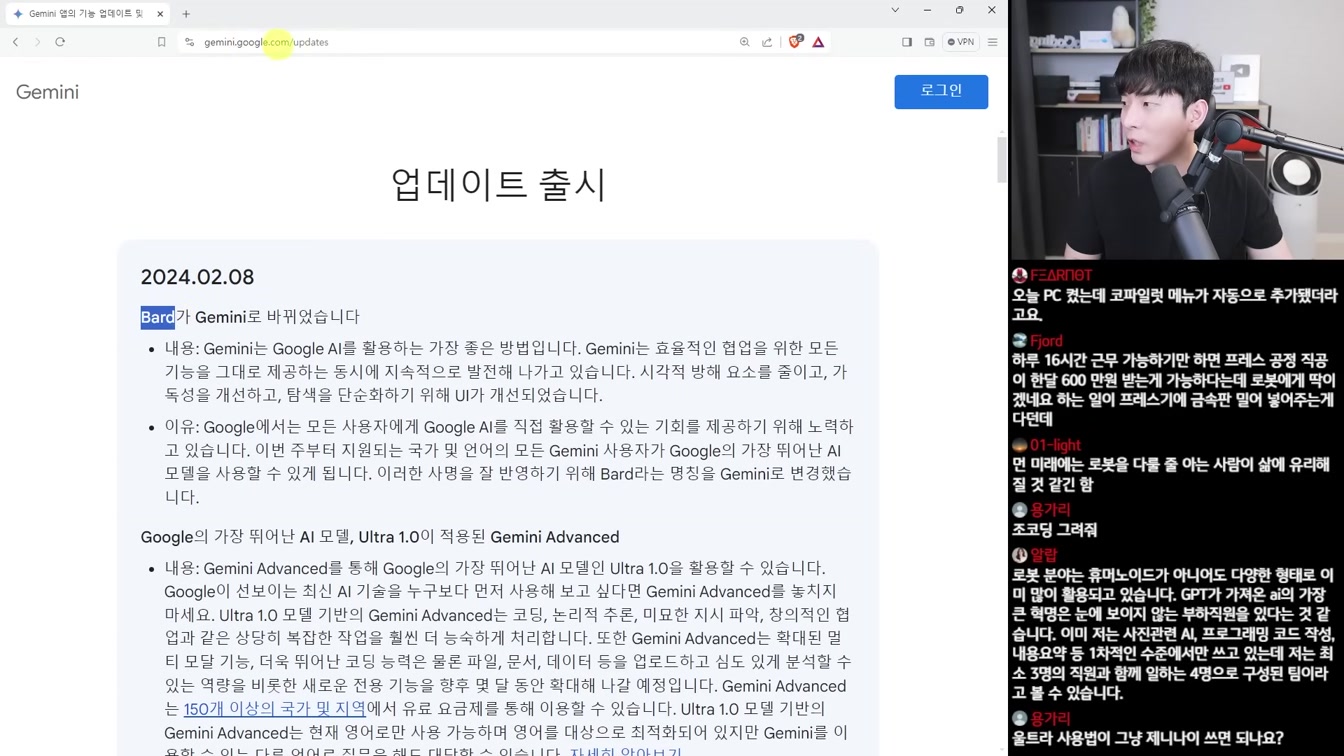The width and height of the screenshot is (1344, 756).
Task: Open site settings icon in address bar
Action: (x=189, y=42)
